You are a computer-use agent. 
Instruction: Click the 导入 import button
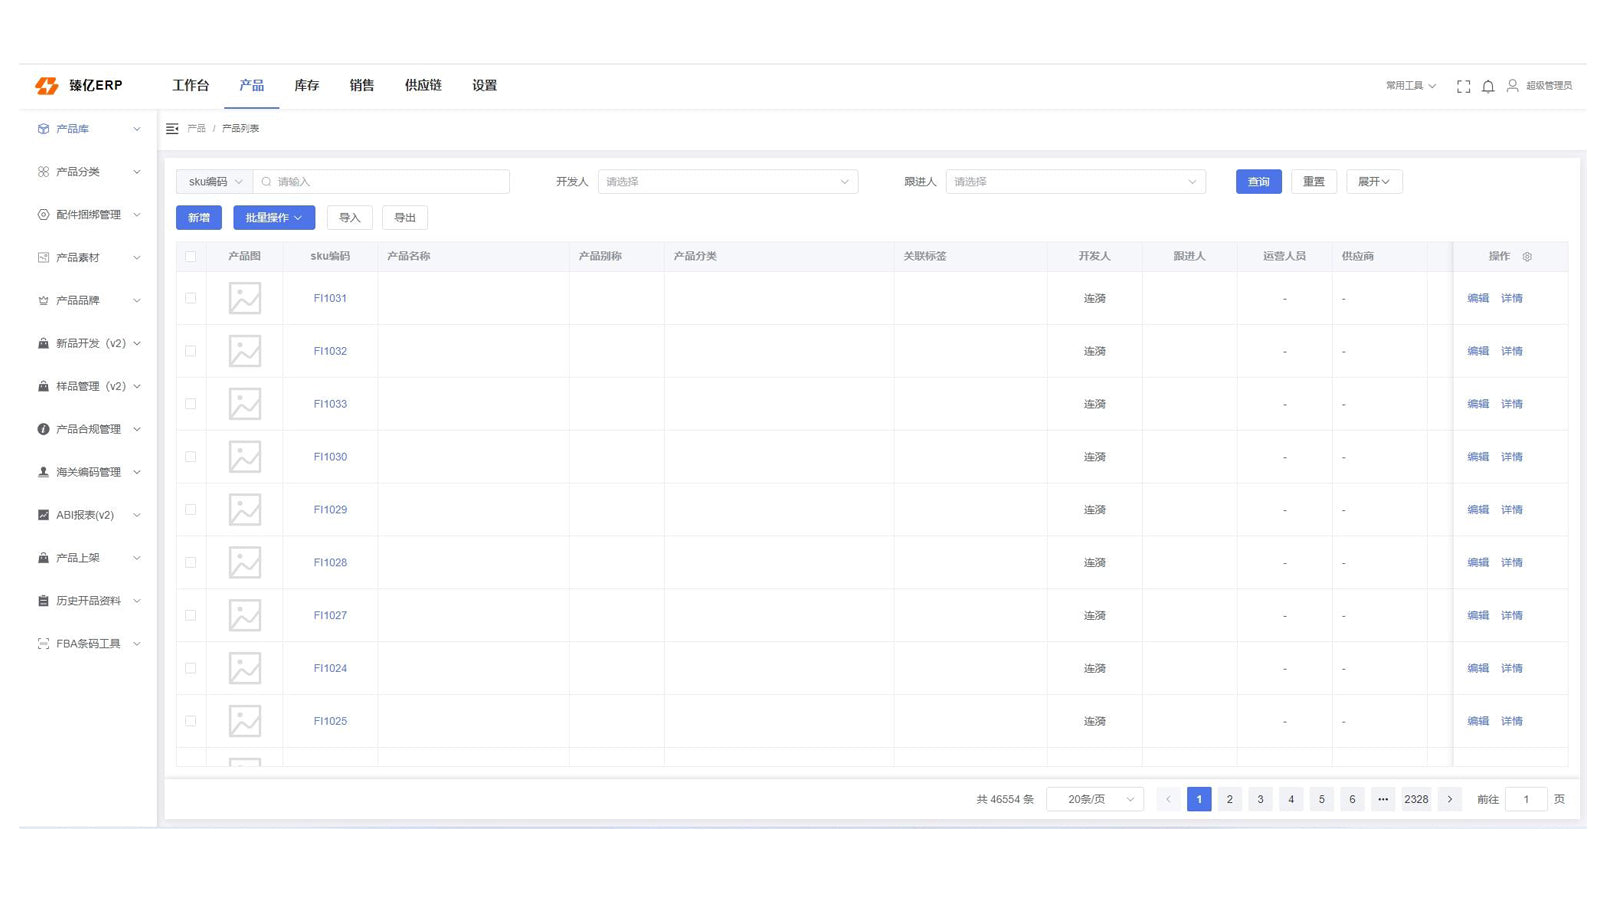coord(350,218)
